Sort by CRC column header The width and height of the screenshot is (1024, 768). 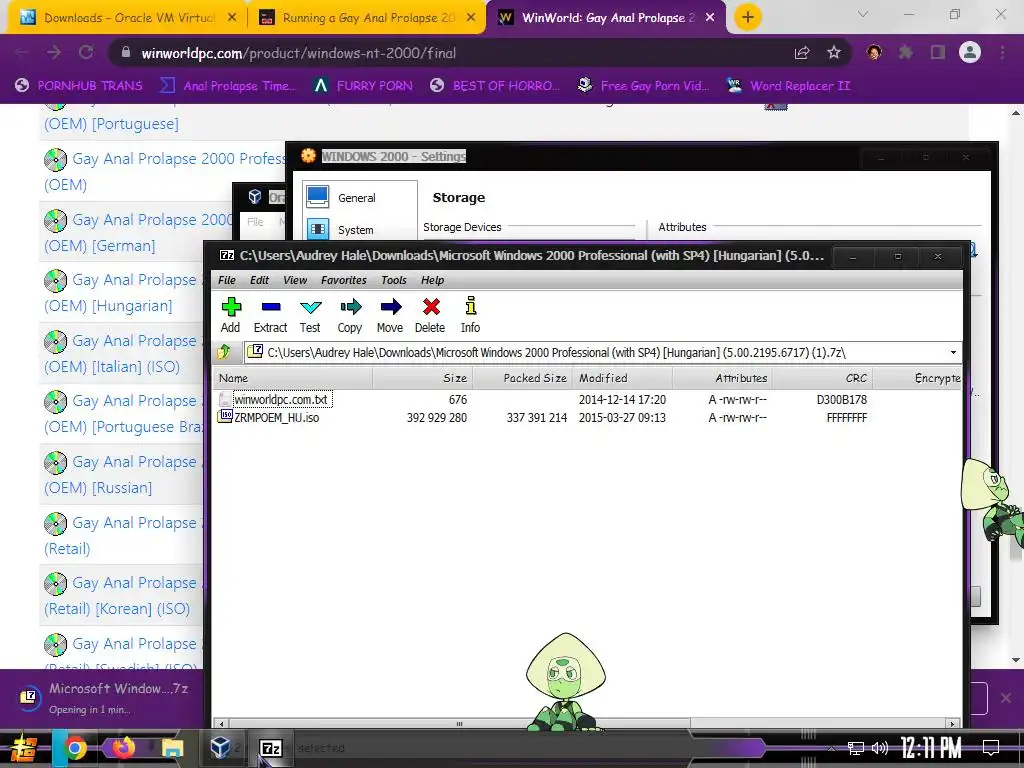point(822,378)
